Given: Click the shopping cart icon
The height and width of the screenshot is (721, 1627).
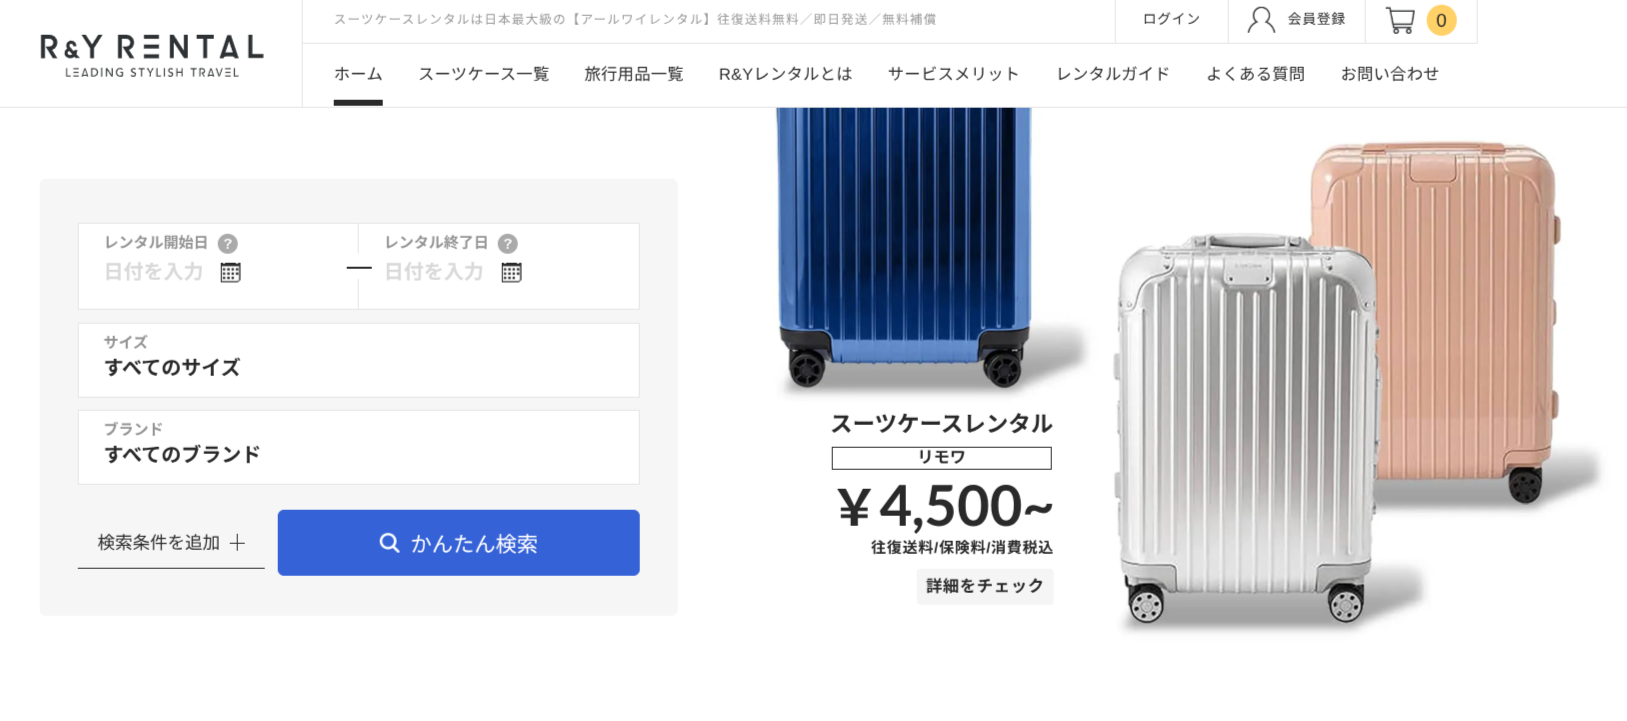Looking at the screenshot, I should pyautogui.click(x=1400, y=20).
